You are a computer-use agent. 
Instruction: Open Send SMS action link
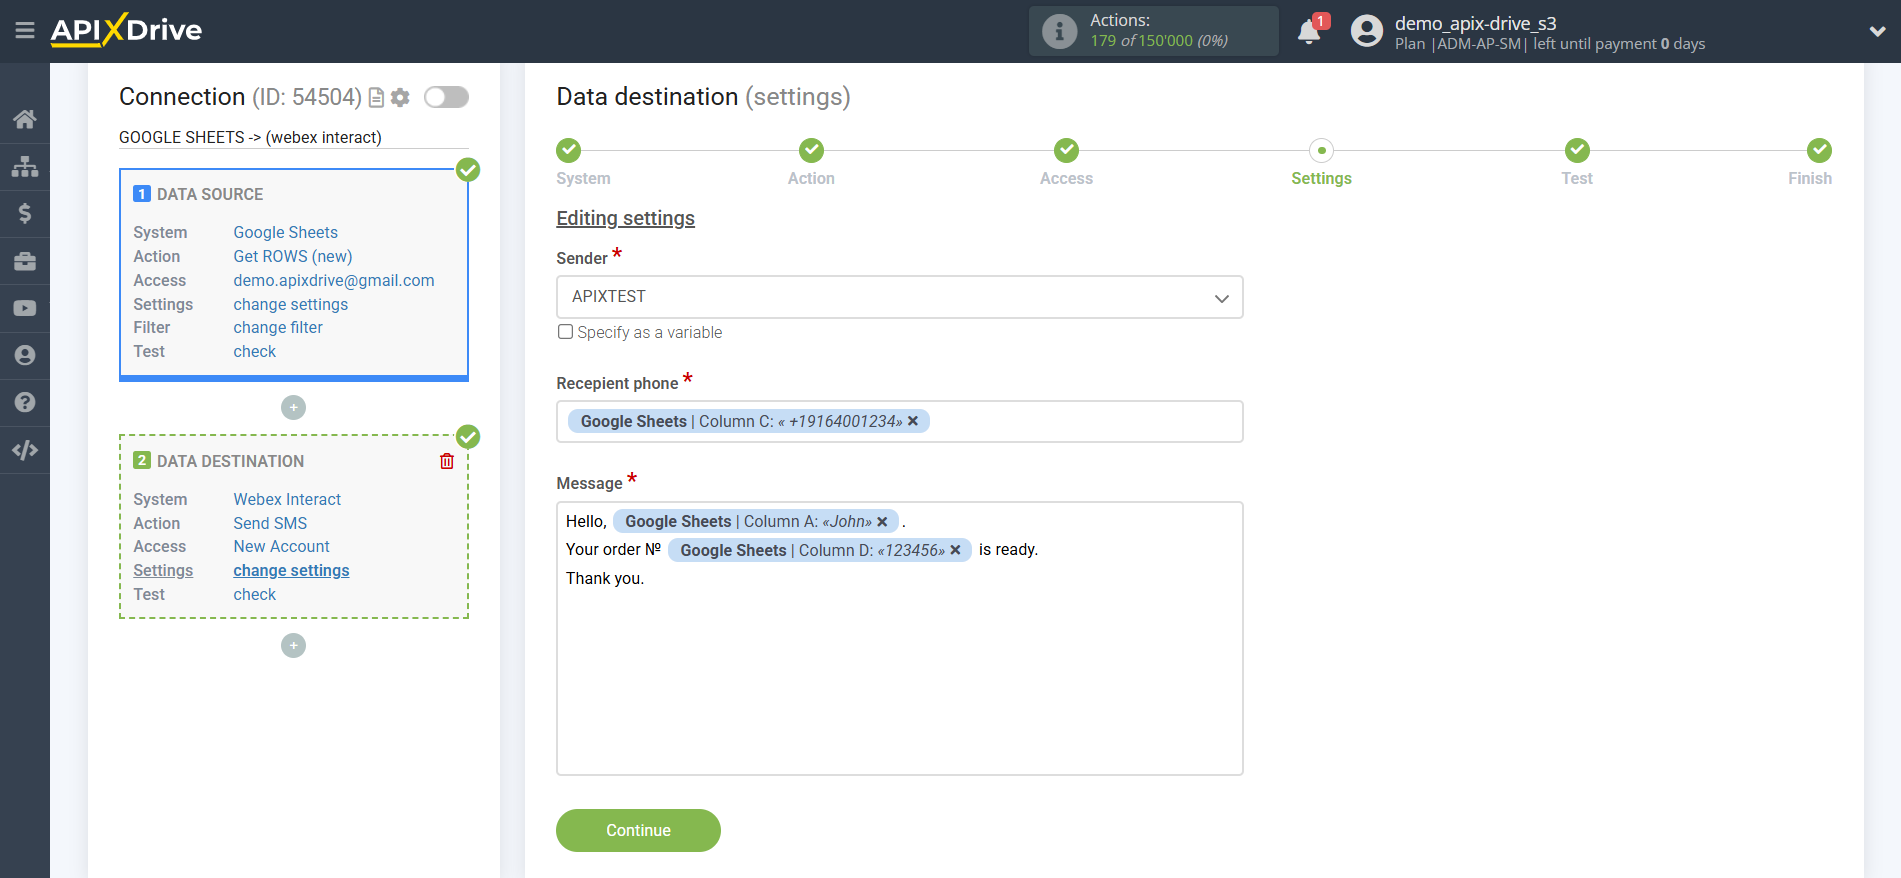point(270,523)
